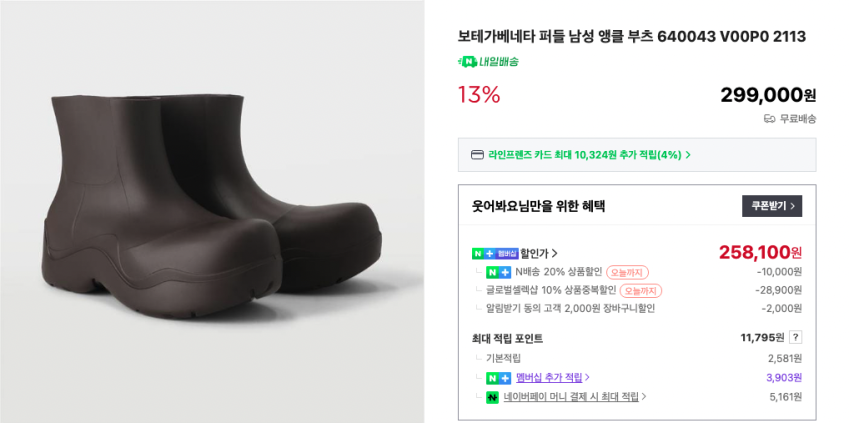Click the 내일배송 delivery badge

point(488,61)
